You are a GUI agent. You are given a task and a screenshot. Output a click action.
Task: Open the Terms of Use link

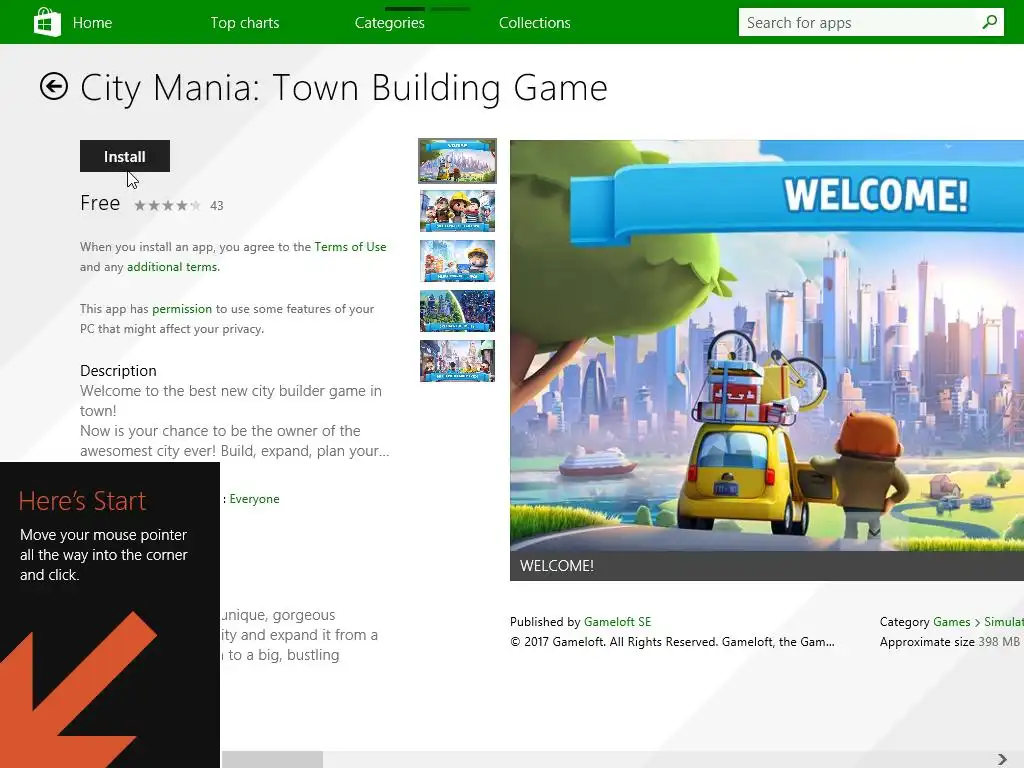(350, 247)
